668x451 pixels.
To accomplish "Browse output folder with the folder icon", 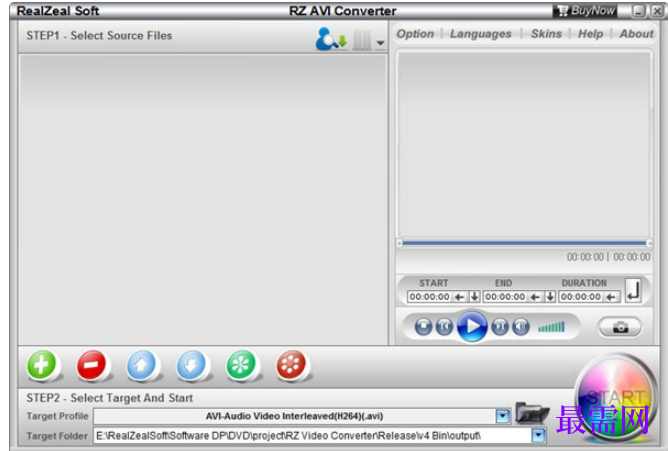I will pos(532,413).
